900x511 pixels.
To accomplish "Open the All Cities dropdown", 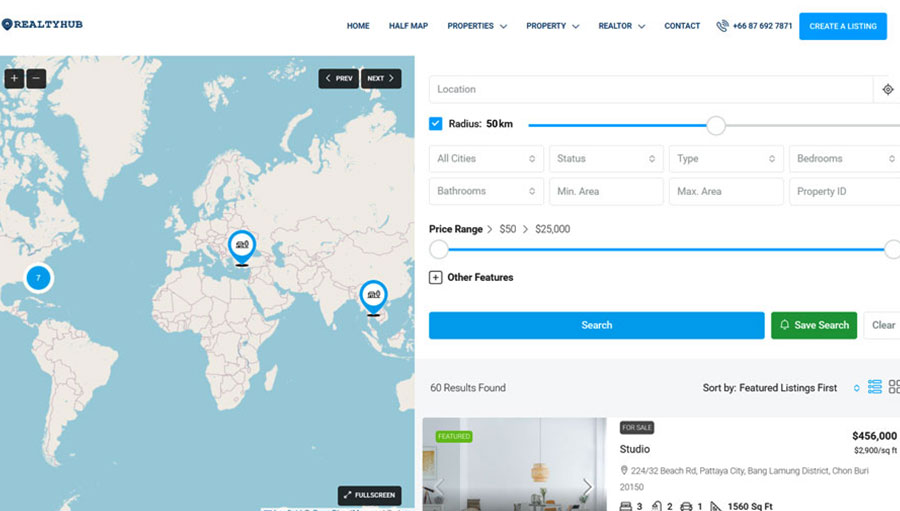I will tap(487, 159).
